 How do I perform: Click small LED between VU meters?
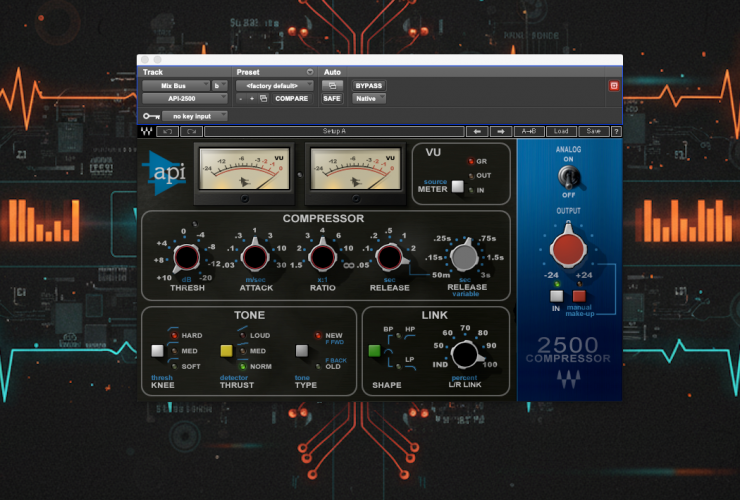click(299, 174)
